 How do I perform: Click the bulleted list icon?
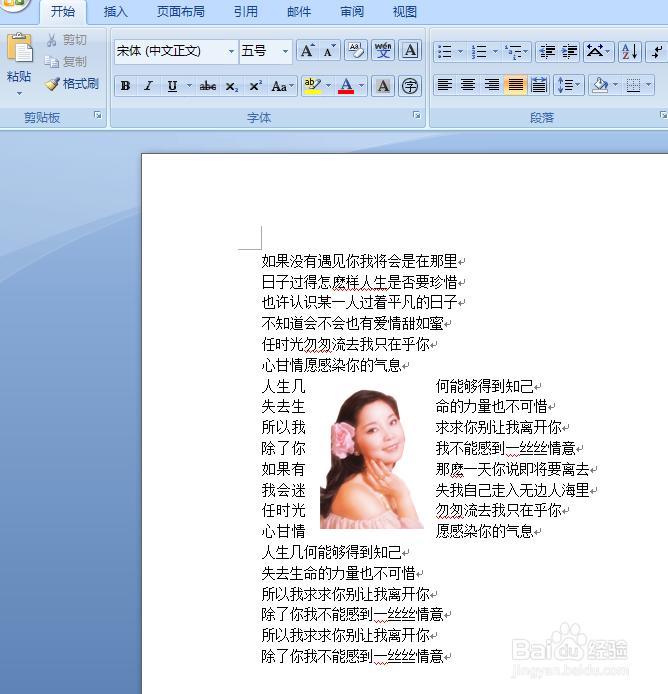coord(444,52)
